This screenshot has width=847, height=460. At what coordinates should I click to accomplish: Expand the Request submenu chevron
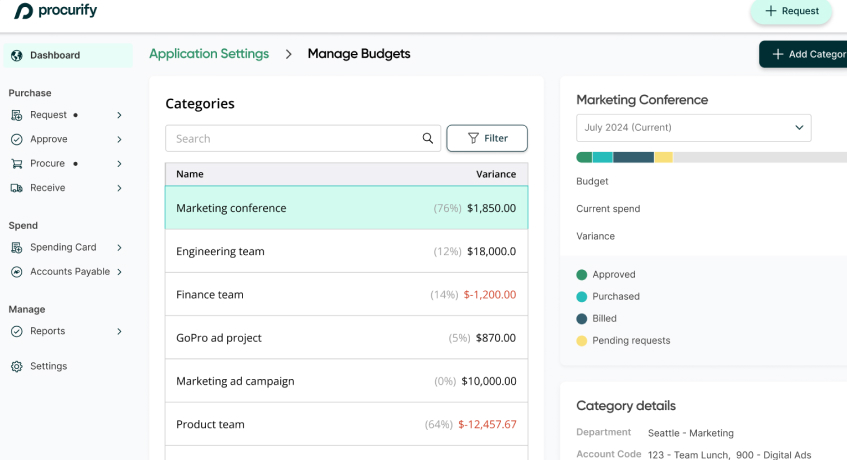(x=119, y=115)
